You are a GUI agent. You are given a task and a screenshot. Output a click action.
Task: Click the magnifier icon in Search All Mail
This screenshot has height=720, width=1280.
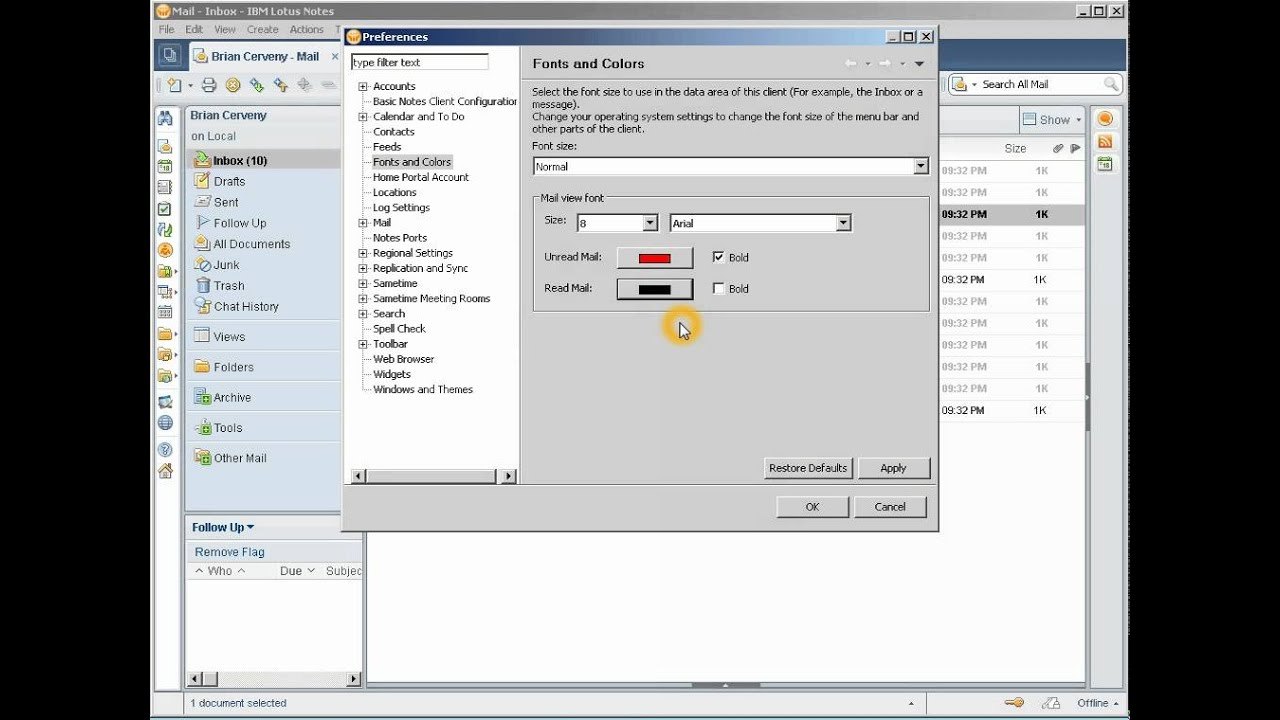[x=1110, y=84]
